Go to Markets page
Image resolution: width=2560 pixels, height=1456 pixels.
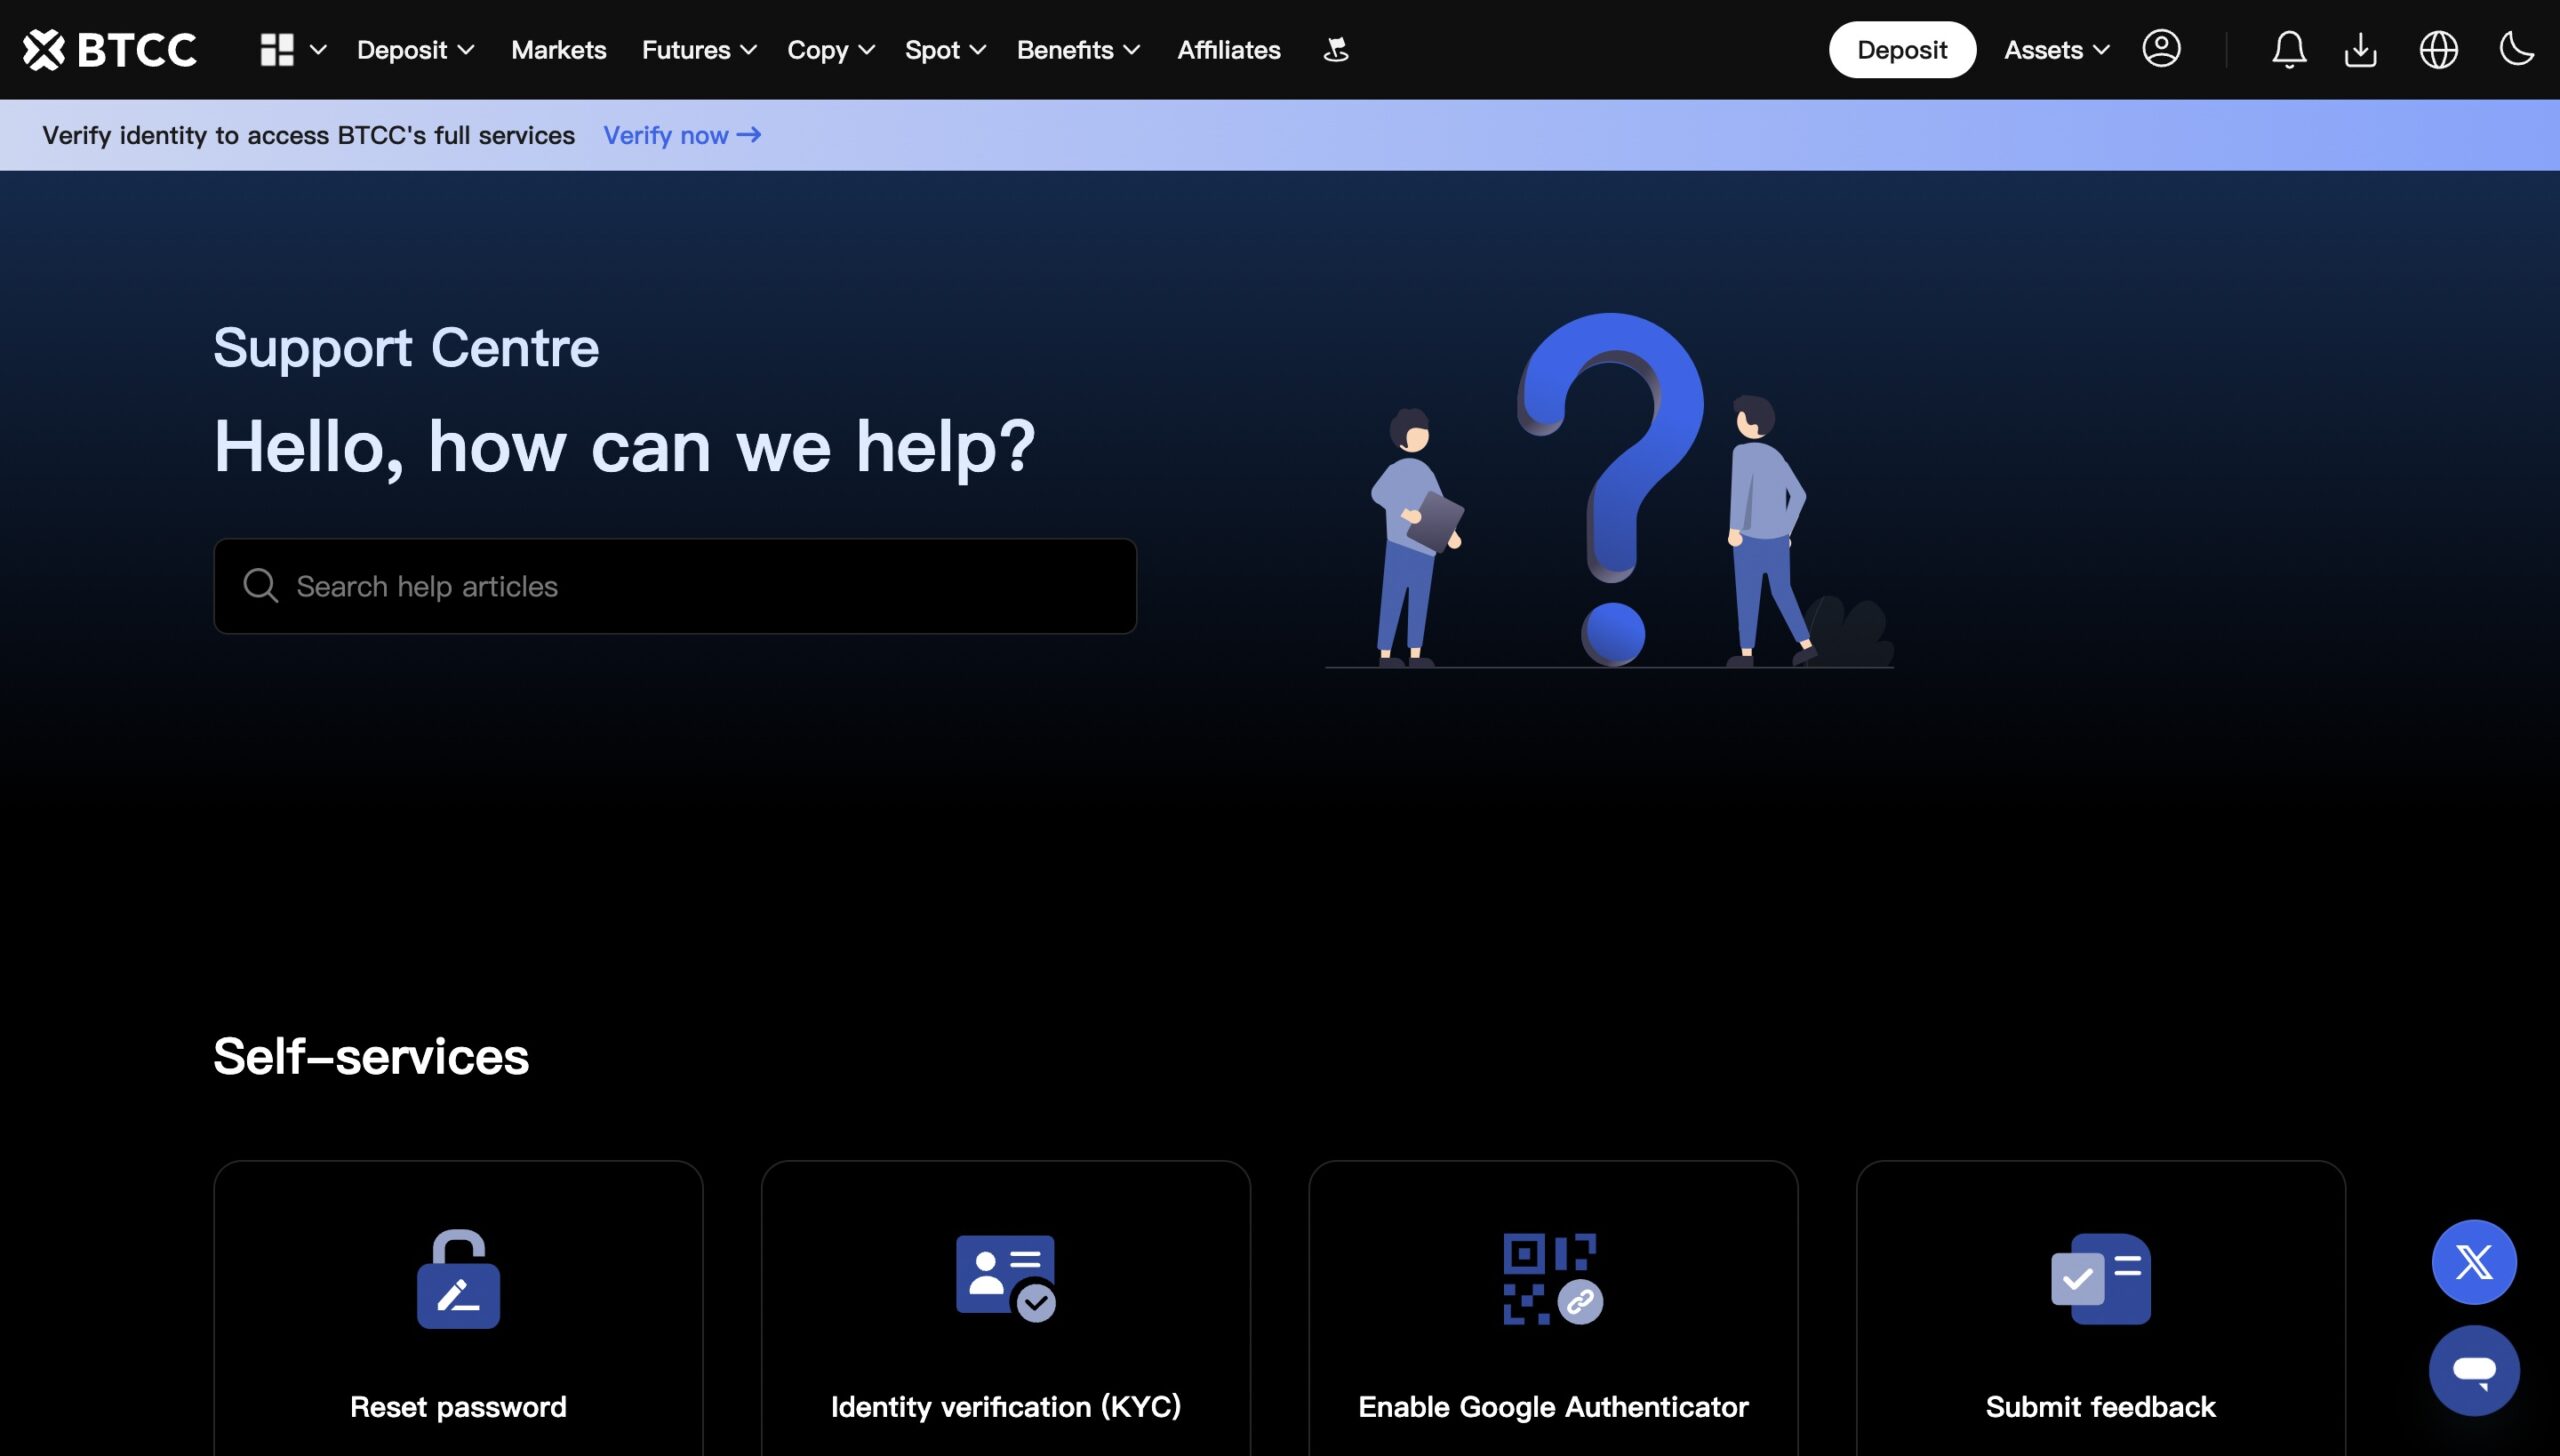tap(558, 50)
